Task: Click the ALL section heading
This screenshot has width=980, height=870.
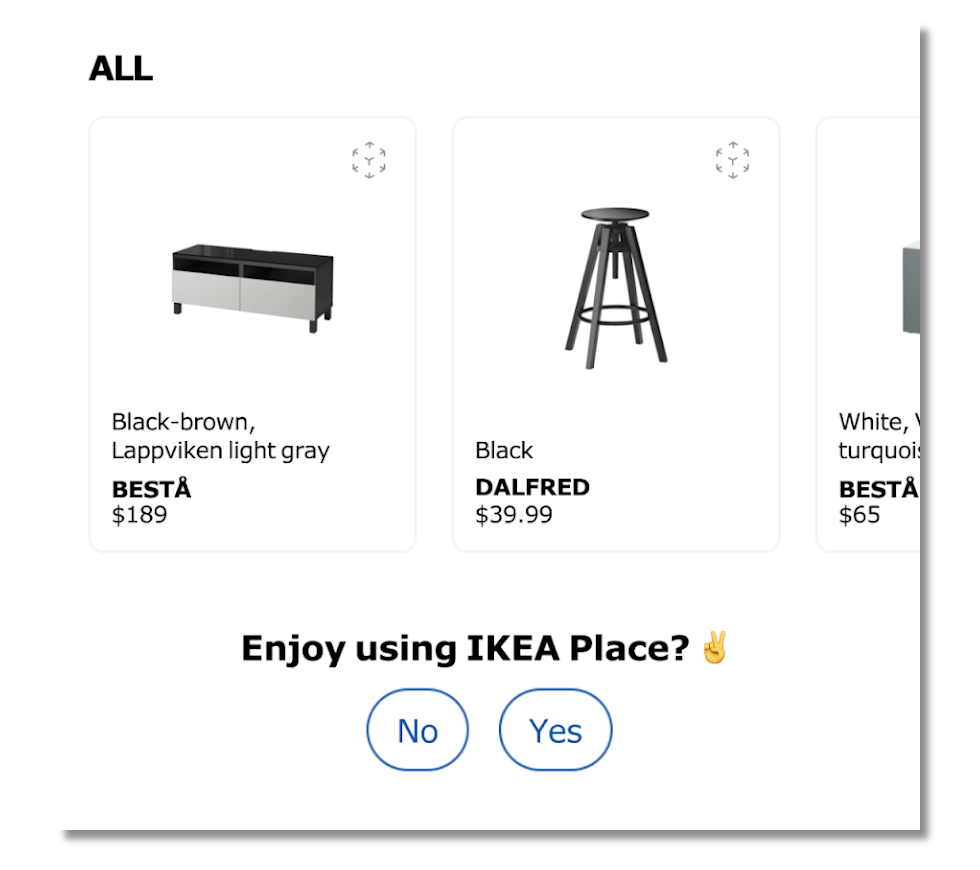Action: point(120,69)
